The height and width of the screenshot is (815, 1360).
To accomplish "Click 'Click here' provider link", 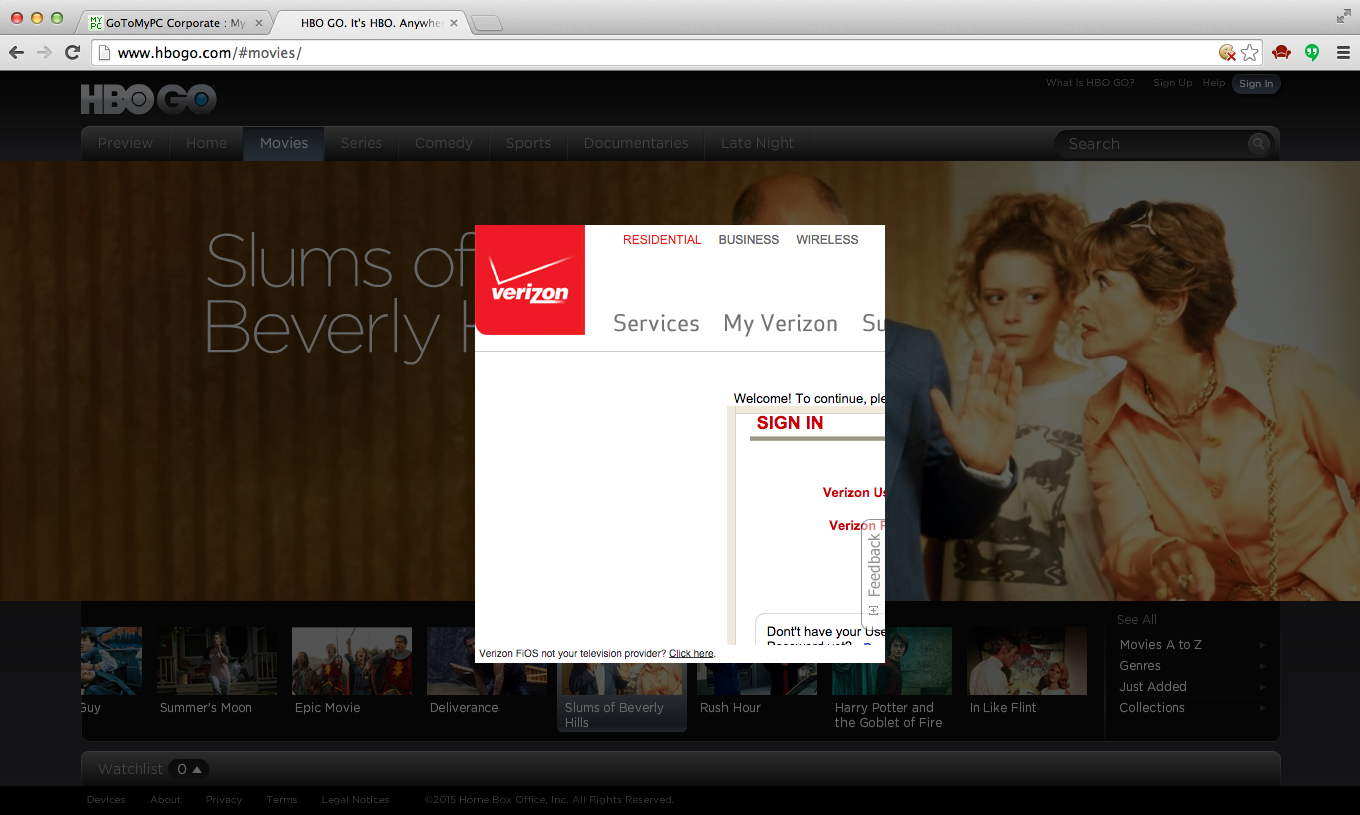I will pos(691,653).
